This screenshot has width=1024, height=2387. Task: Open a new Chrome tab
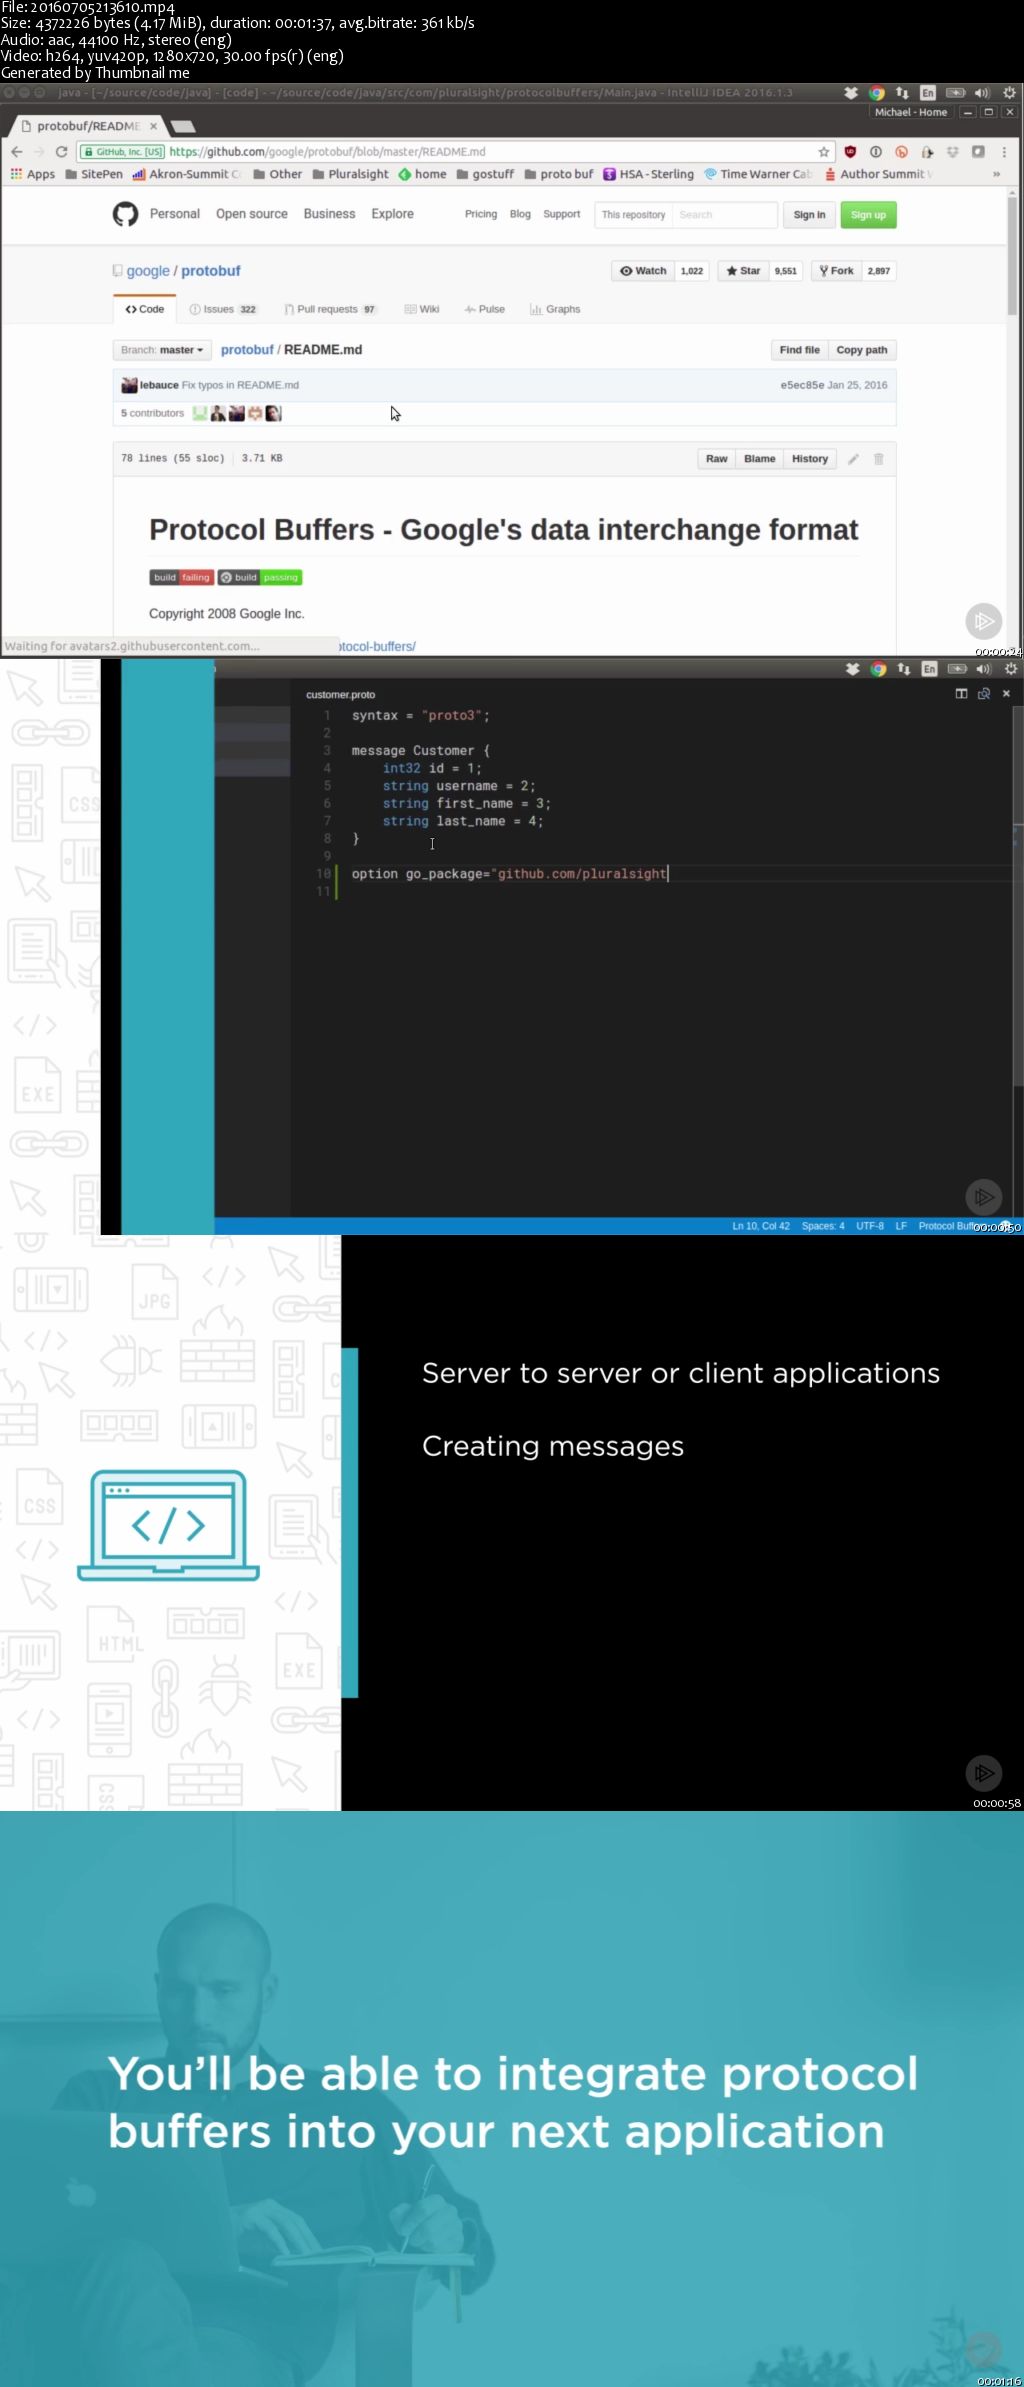pyautogui.click(x=183, y=126)
